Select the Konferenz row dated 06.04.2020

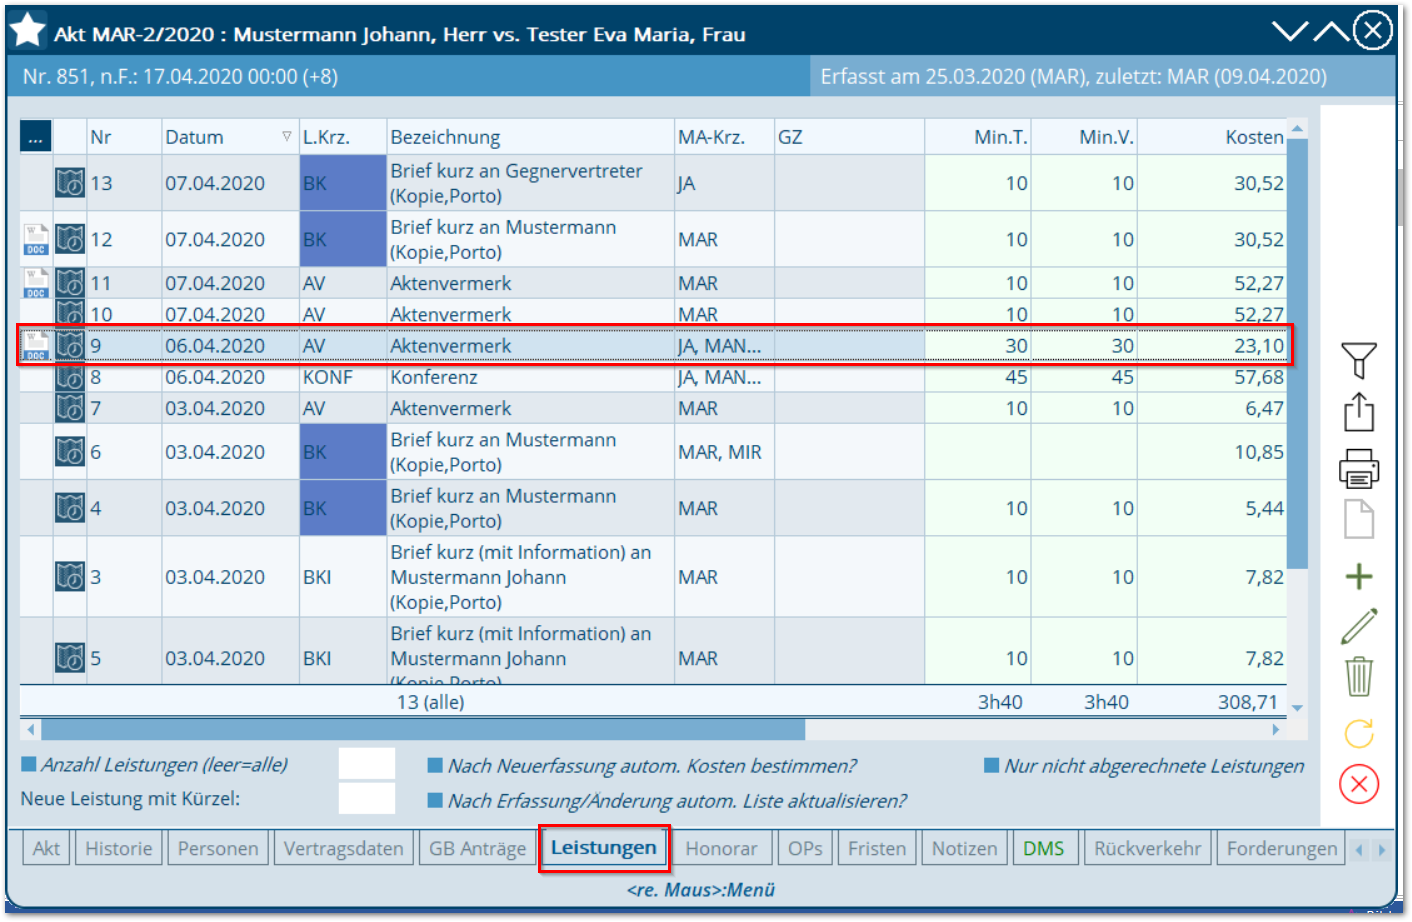coord(654,377)
